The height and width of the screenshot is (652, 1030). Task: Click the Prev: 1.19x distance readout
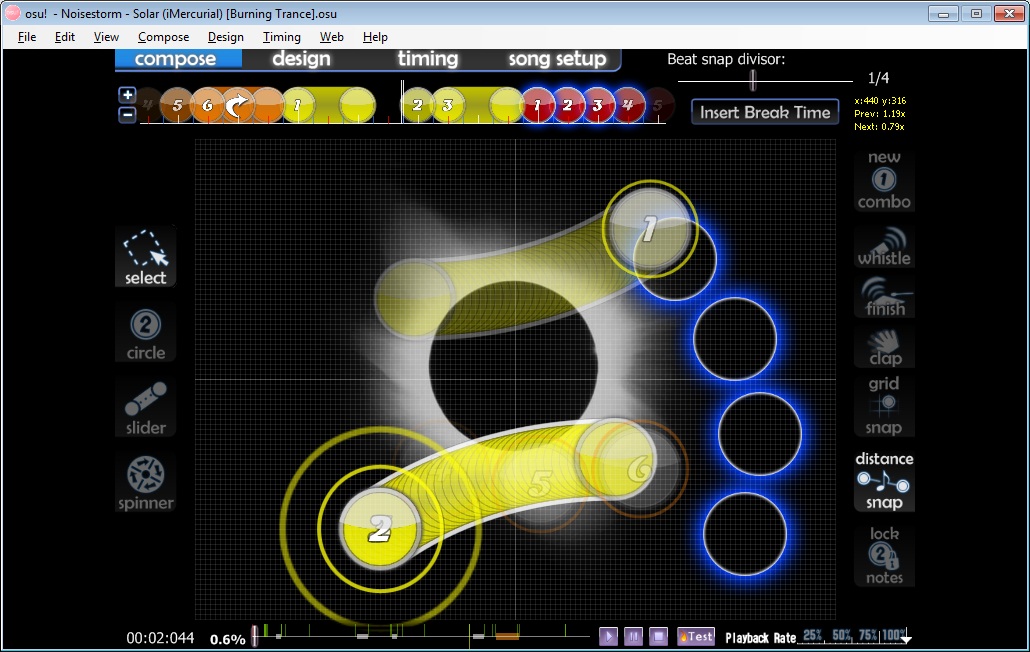pos(880,114)
